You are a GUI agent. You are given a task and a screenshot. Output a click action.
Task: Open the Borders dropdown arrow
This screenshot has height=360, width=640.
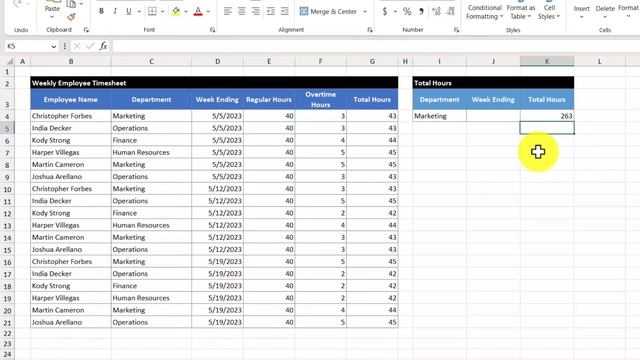pyautogui.click(x=162, y=12)
